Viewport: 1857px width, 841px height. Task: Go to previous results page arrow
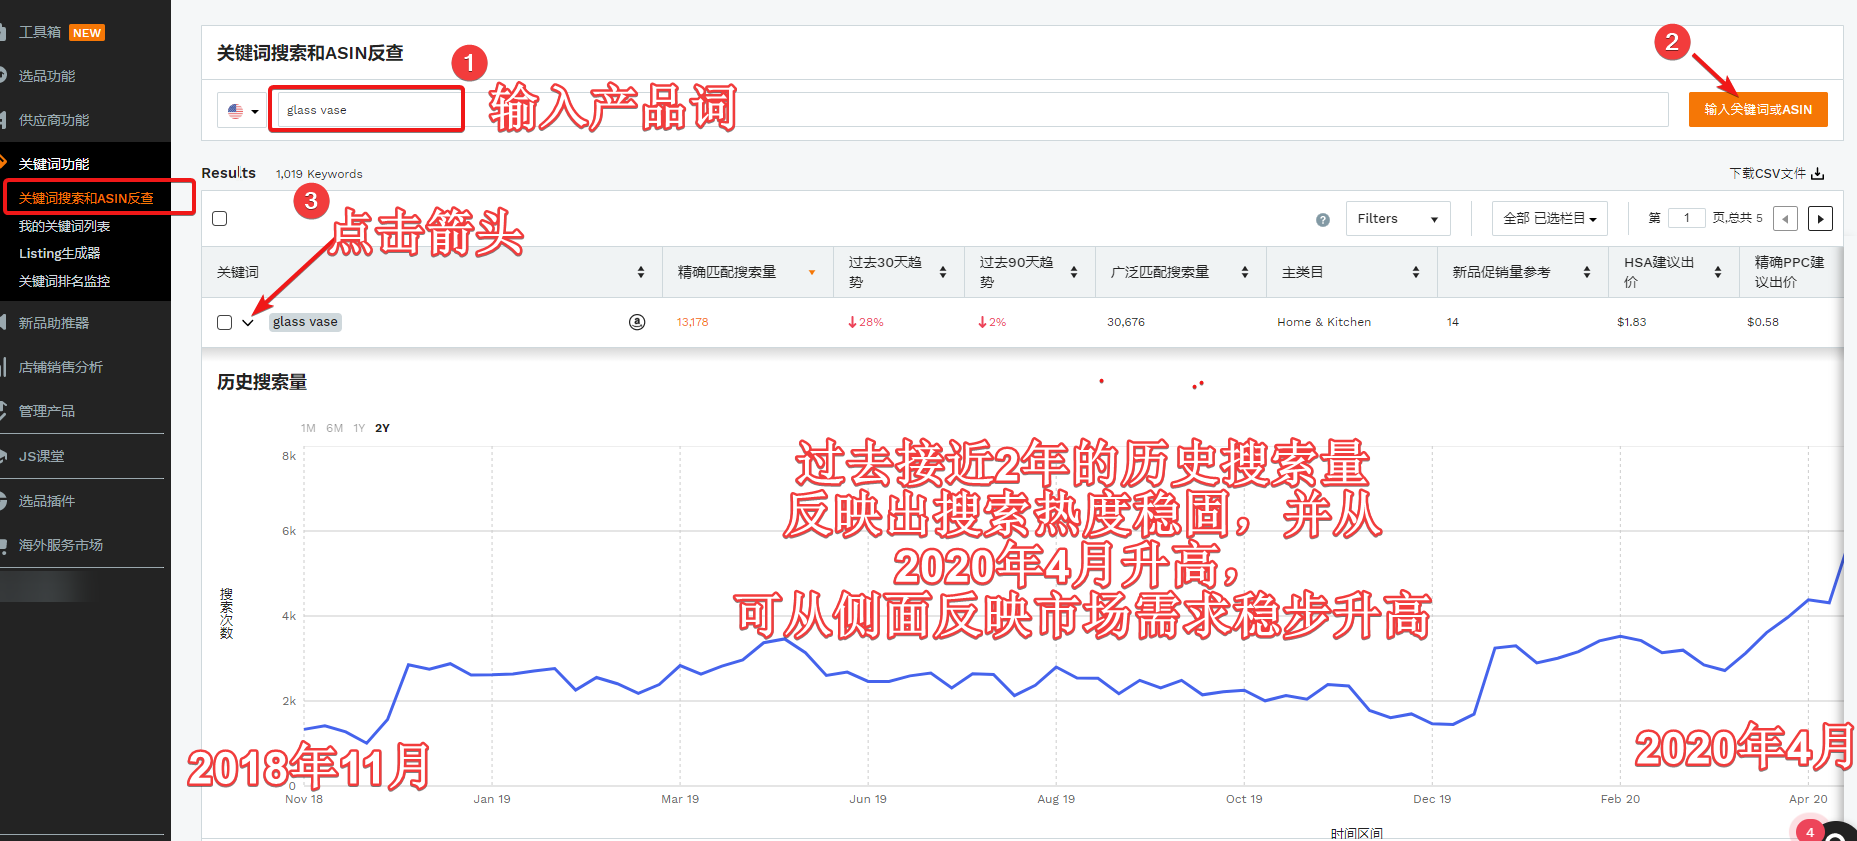point(1785,219)
